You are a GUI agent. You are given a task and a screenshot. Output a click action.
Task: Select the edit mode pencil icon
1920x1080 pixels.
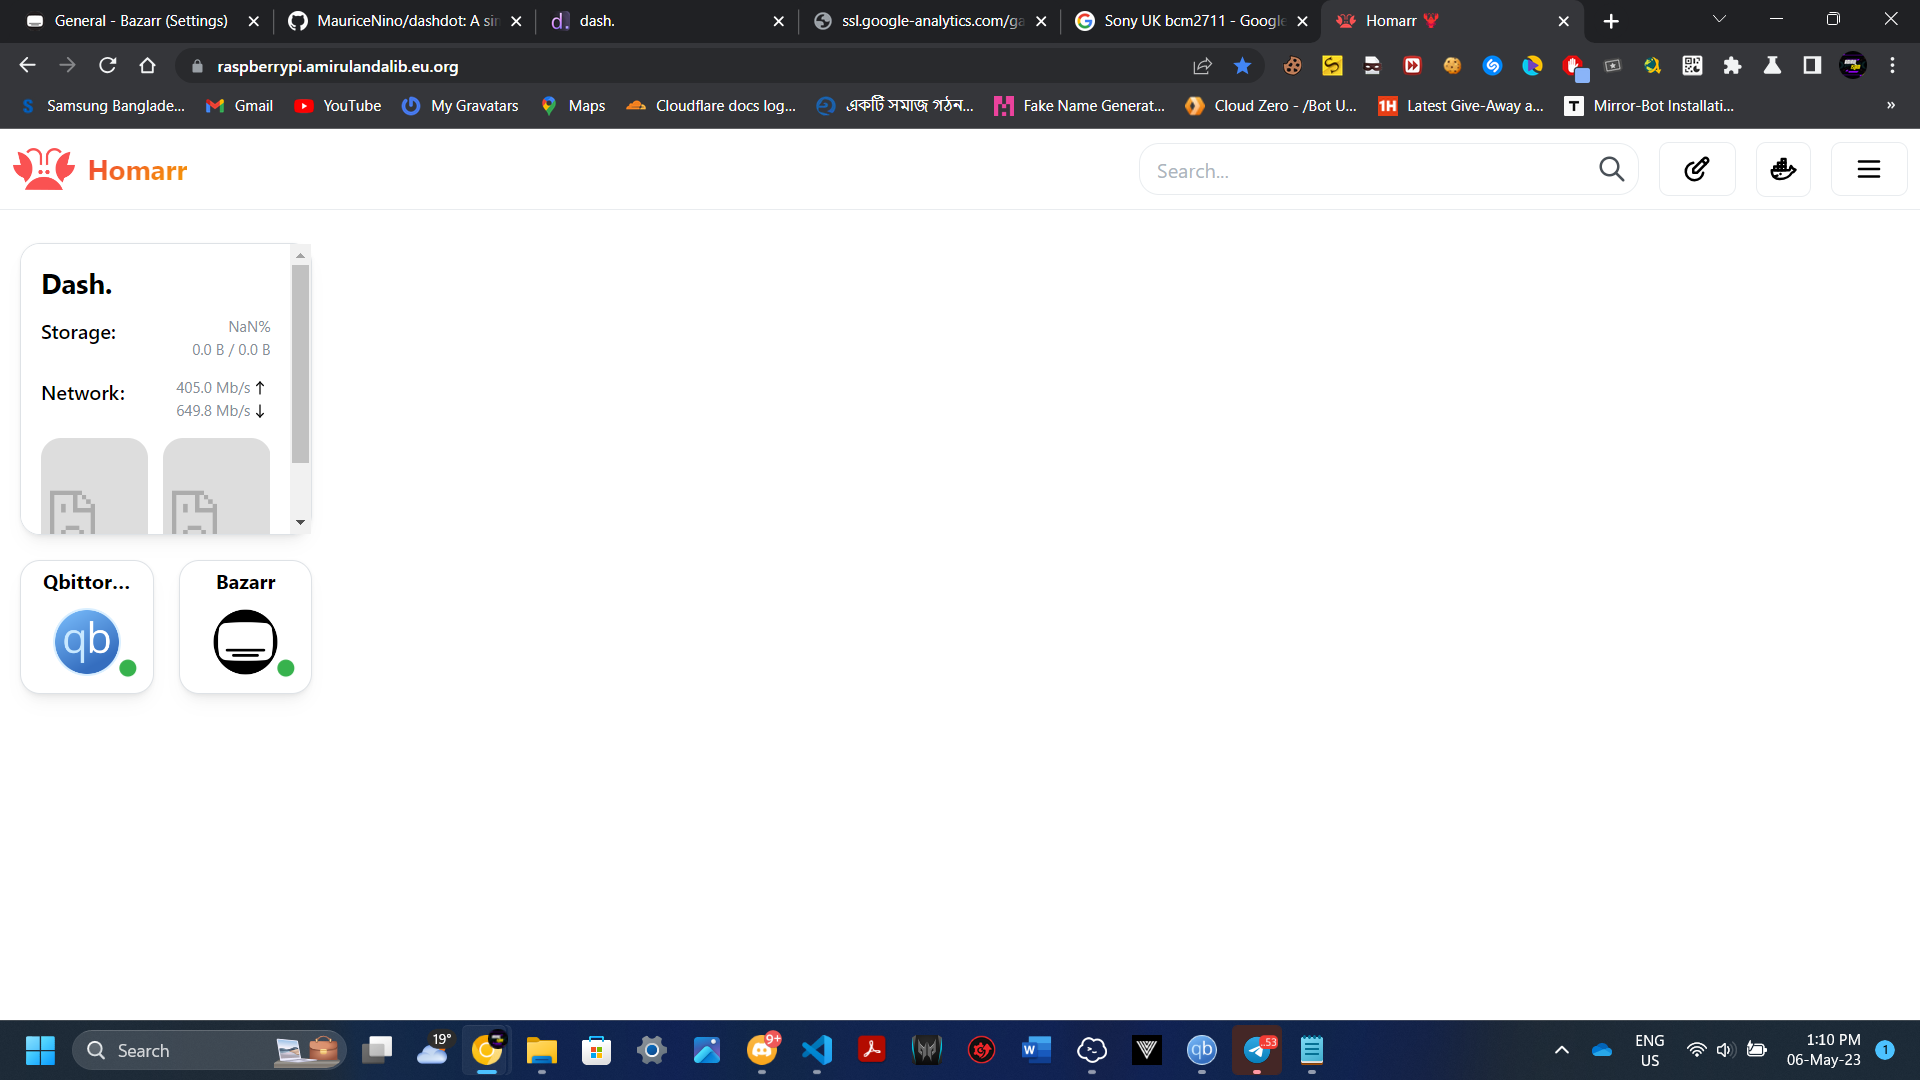pos(1697,169)
